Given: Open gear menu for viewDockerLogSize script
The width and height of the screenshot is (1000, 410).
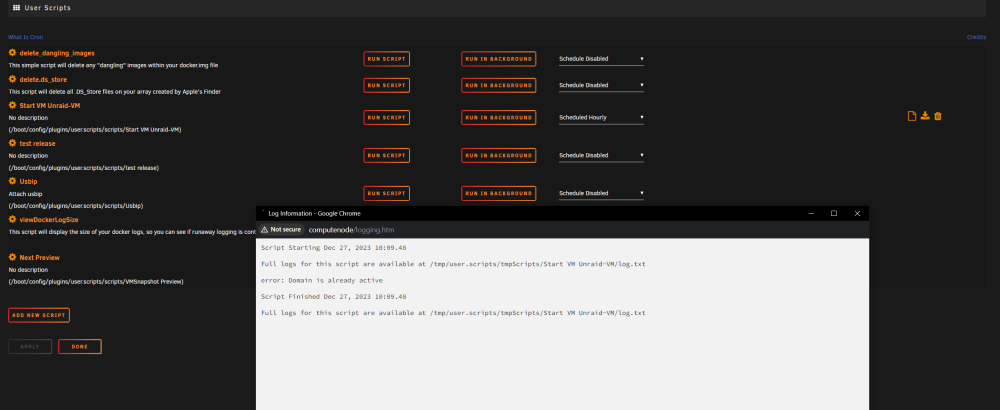Looking at the screenshot, I should (12, 219).
